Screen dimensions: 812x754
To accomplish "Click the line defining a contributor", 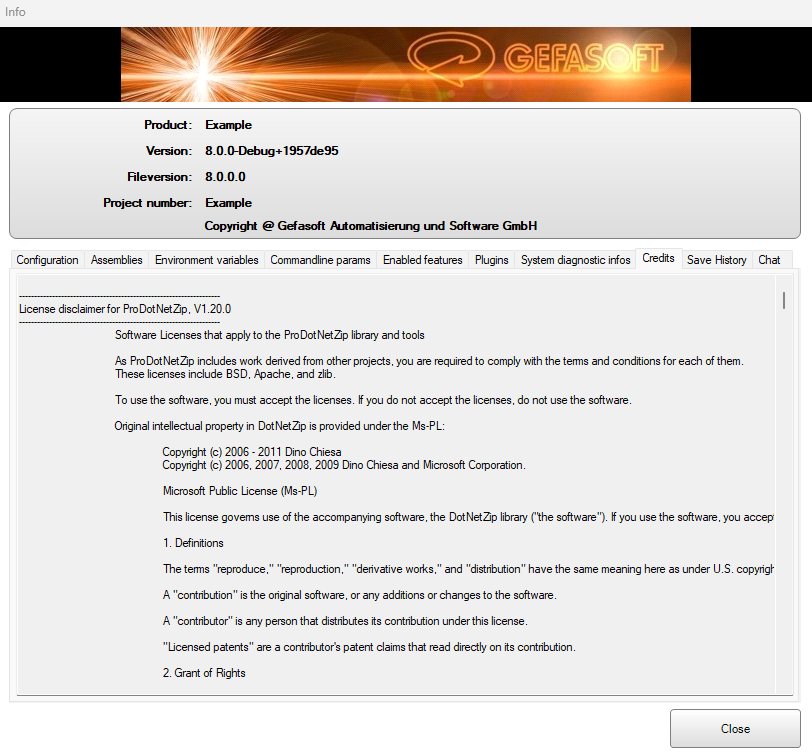I will [x=345, y=621].
